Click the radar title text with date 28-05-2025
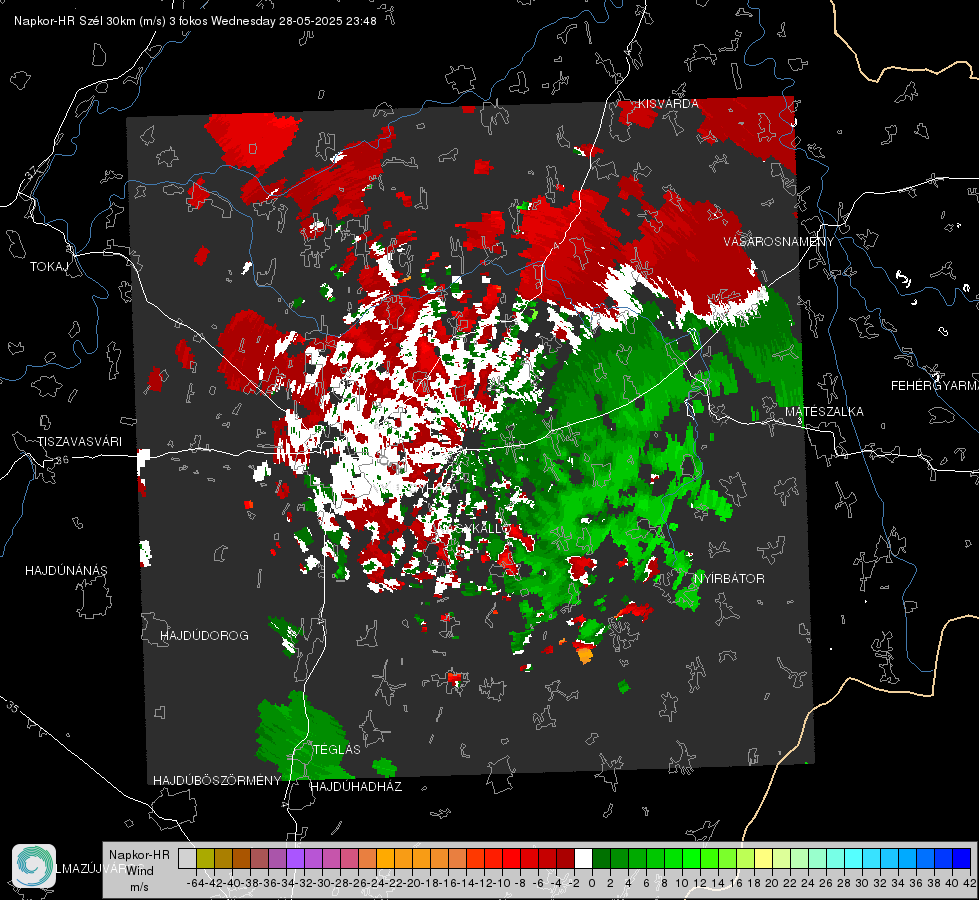The height and width of the screenshot is (900, 979). tap(195, 21)
